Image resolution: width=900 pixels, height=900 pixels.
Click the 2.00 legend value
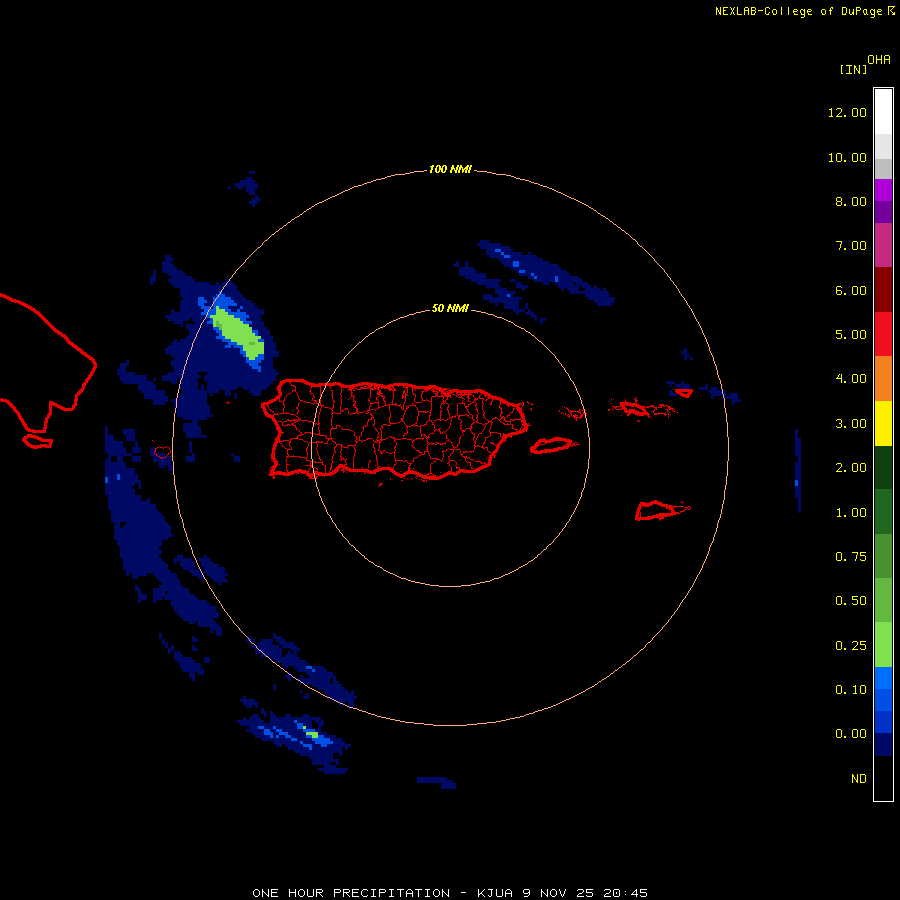coord(850,468)
